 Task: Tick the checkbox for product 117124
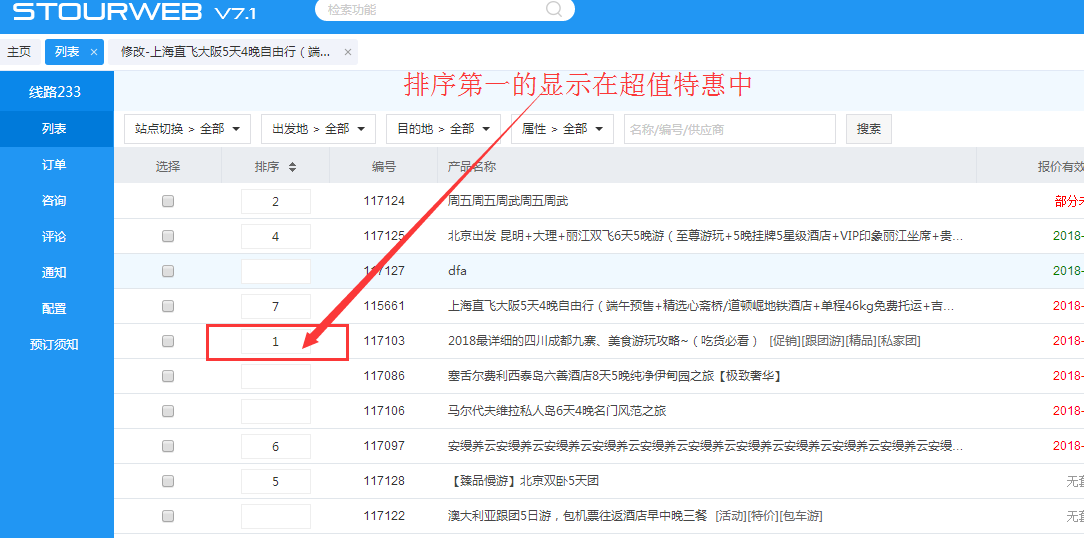coord(168,201)
